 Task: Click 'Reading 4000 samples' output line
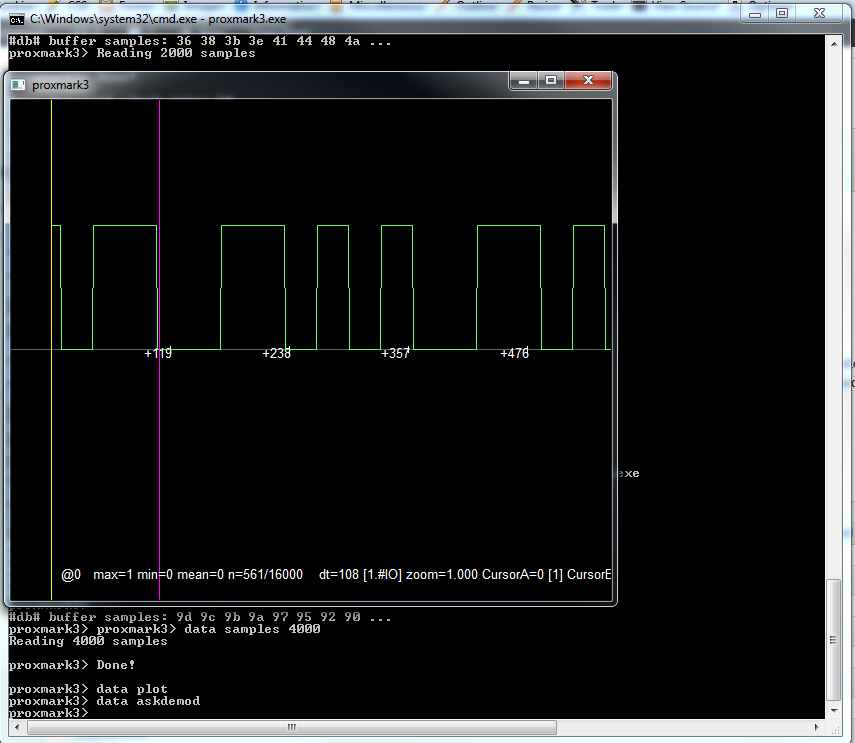tap(88, 641)
